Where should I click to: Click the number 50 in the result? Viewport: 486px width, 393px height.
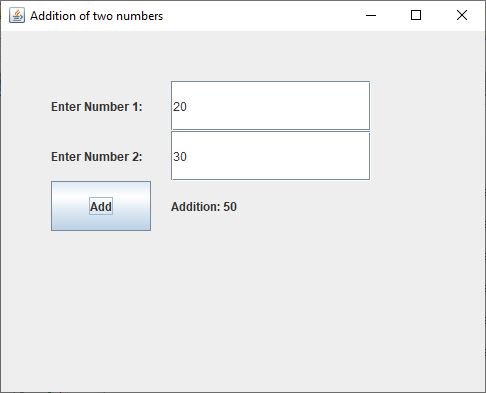pos(230,207)
